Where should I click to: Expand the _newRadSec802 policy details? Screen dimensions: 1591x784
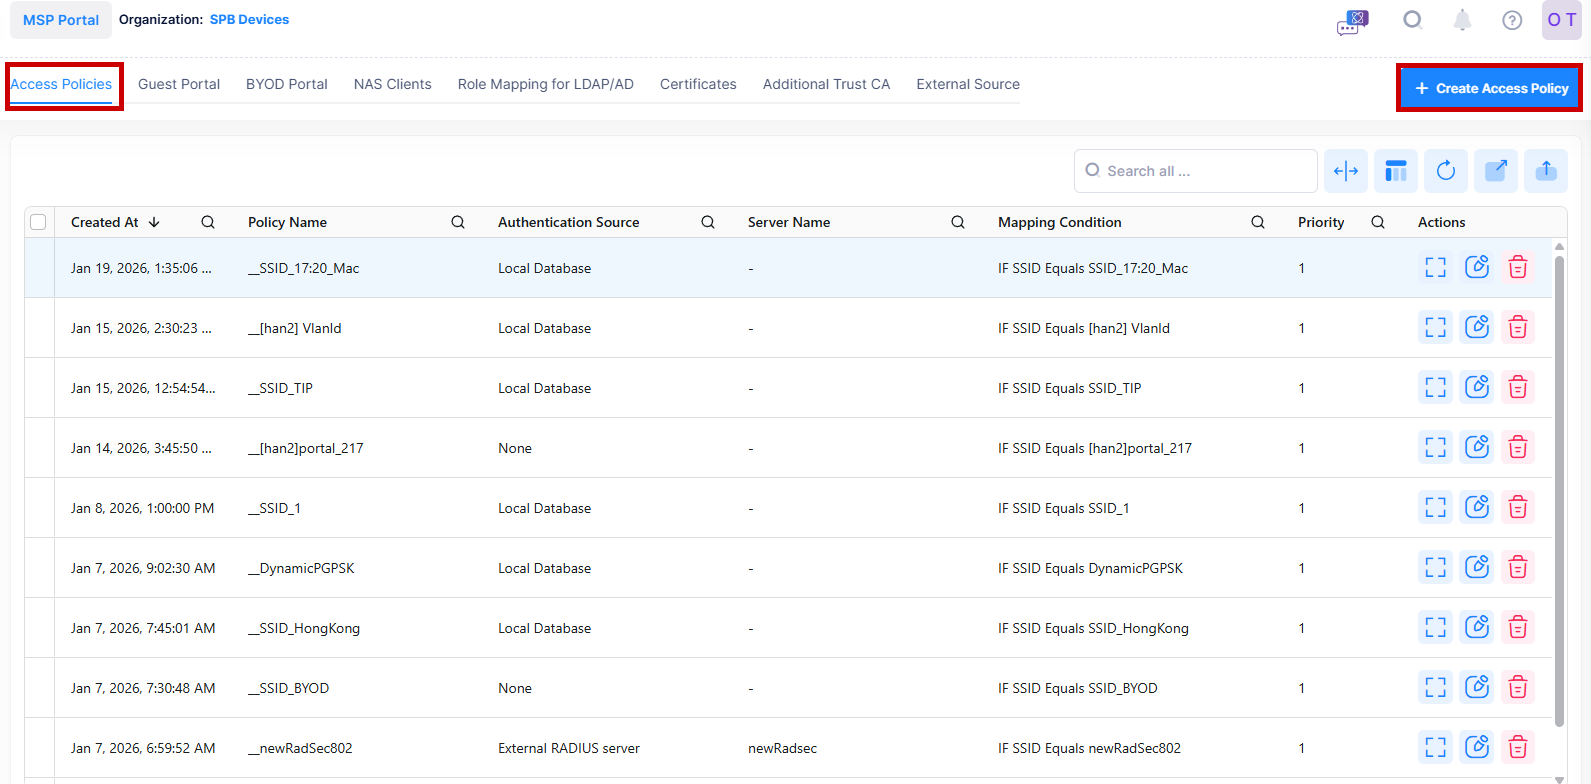(x=1436, y=747)
